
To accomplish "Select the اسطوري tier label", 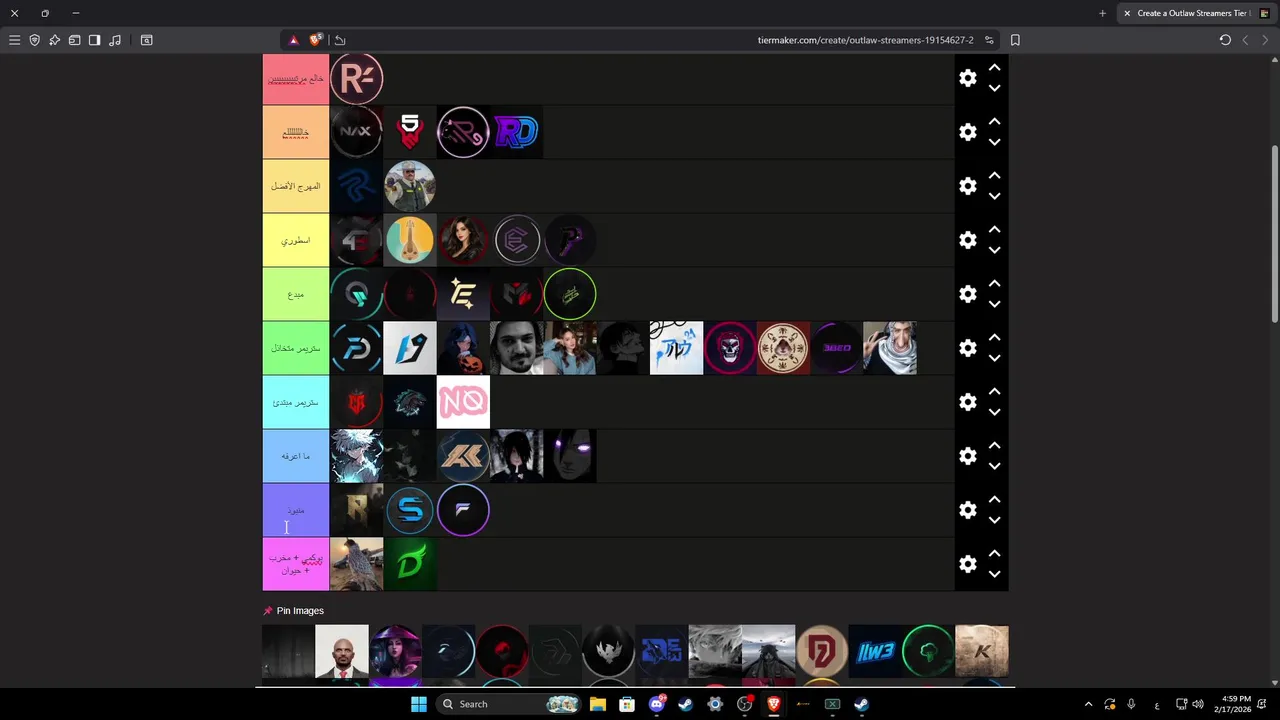I will pyautogui.click(x=296, y=240).
